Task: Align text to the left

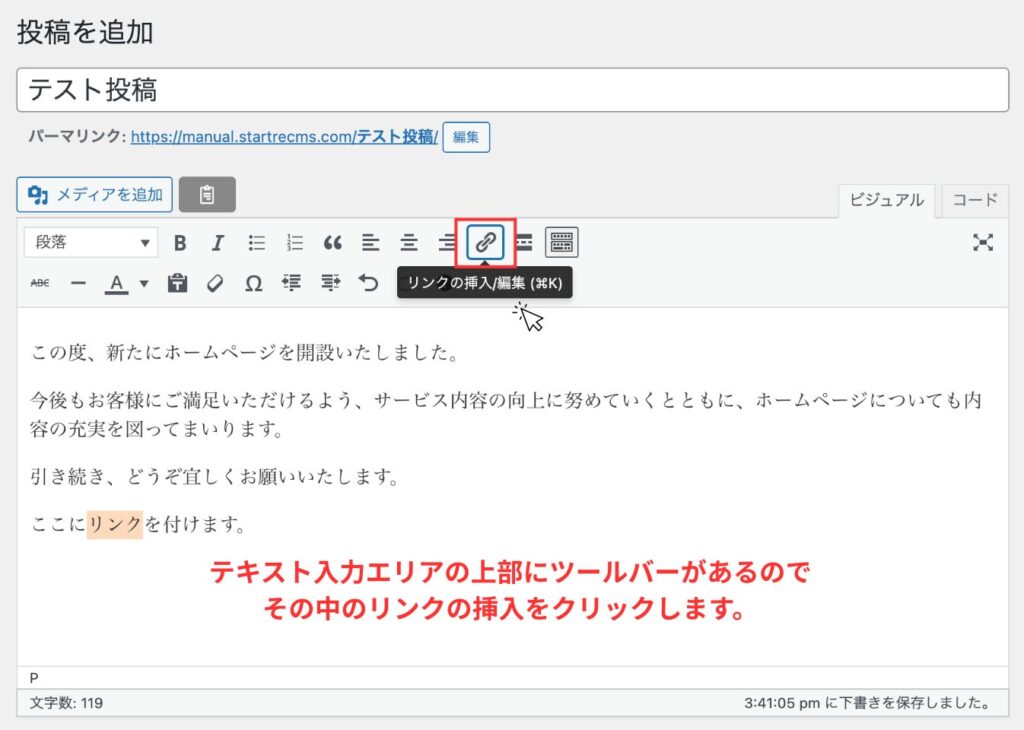Action: [371, 242]
